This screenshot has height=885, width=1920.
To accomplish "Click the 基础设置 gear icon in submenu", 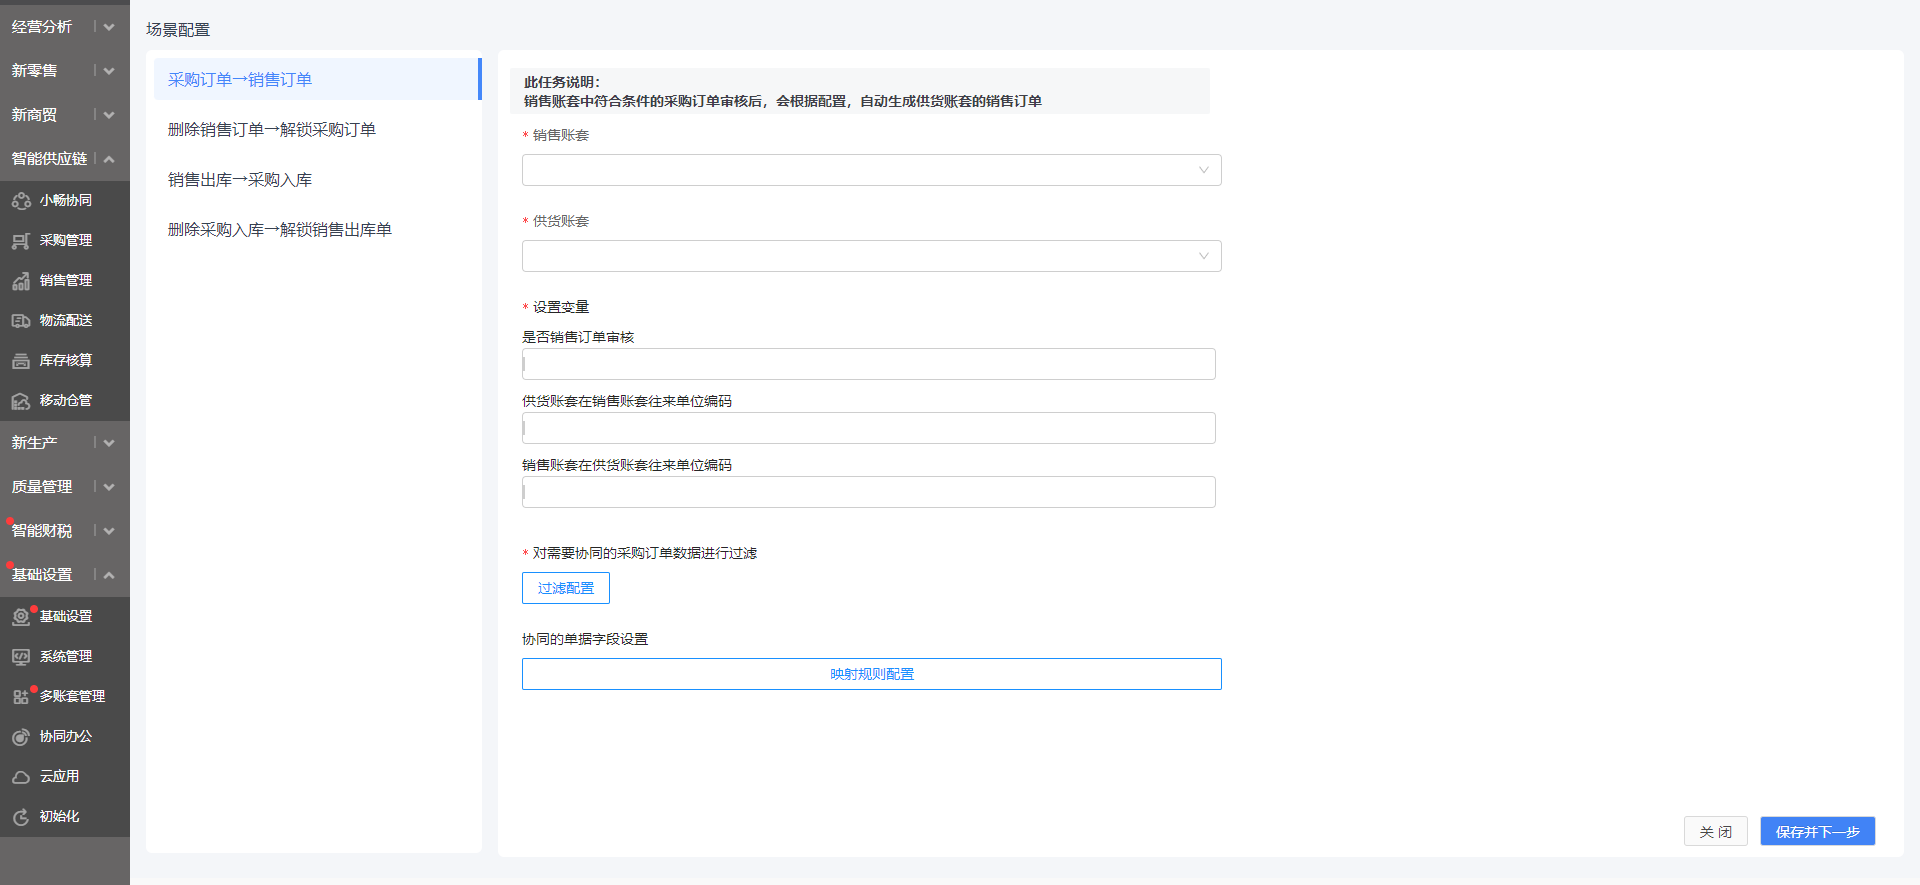I will pos(21,617).
